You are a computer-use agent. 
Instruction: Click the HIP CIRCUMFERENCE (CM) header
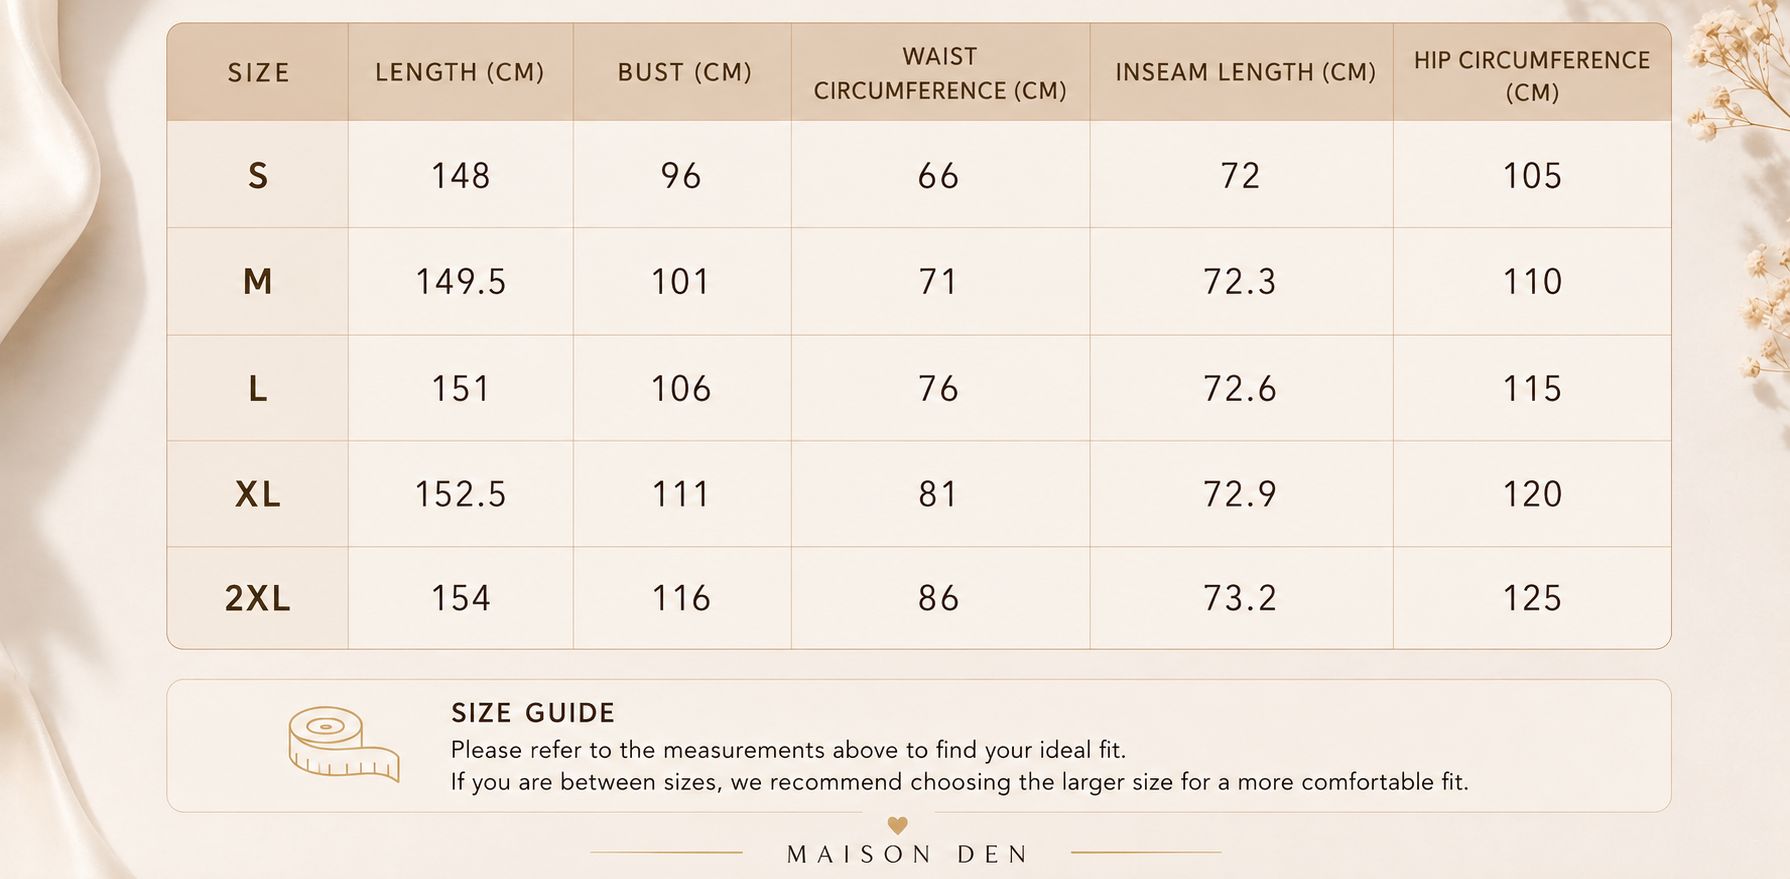(x=1532, y=76)
